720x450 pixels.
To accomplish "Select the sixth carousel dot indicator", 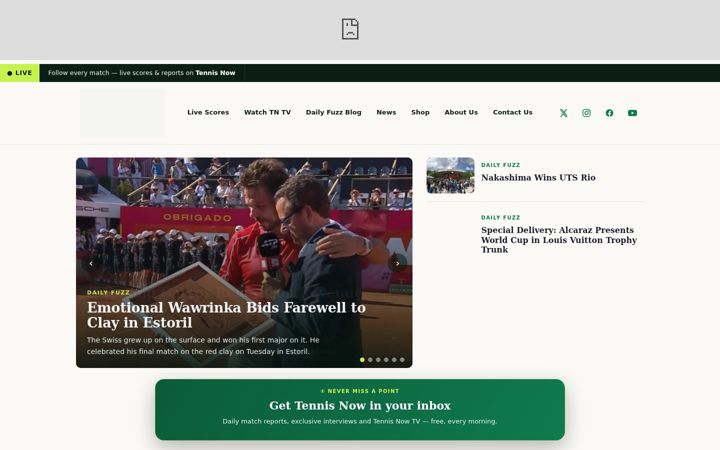I will [402, 360].
